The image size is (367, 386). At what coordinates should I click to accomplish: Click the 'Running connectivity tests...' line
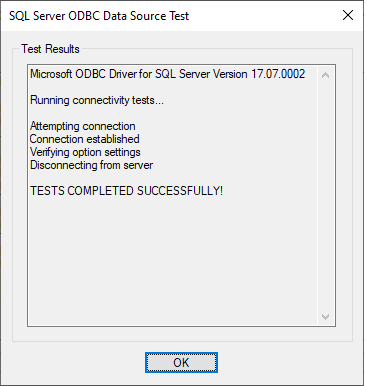(x=97, y=100)
